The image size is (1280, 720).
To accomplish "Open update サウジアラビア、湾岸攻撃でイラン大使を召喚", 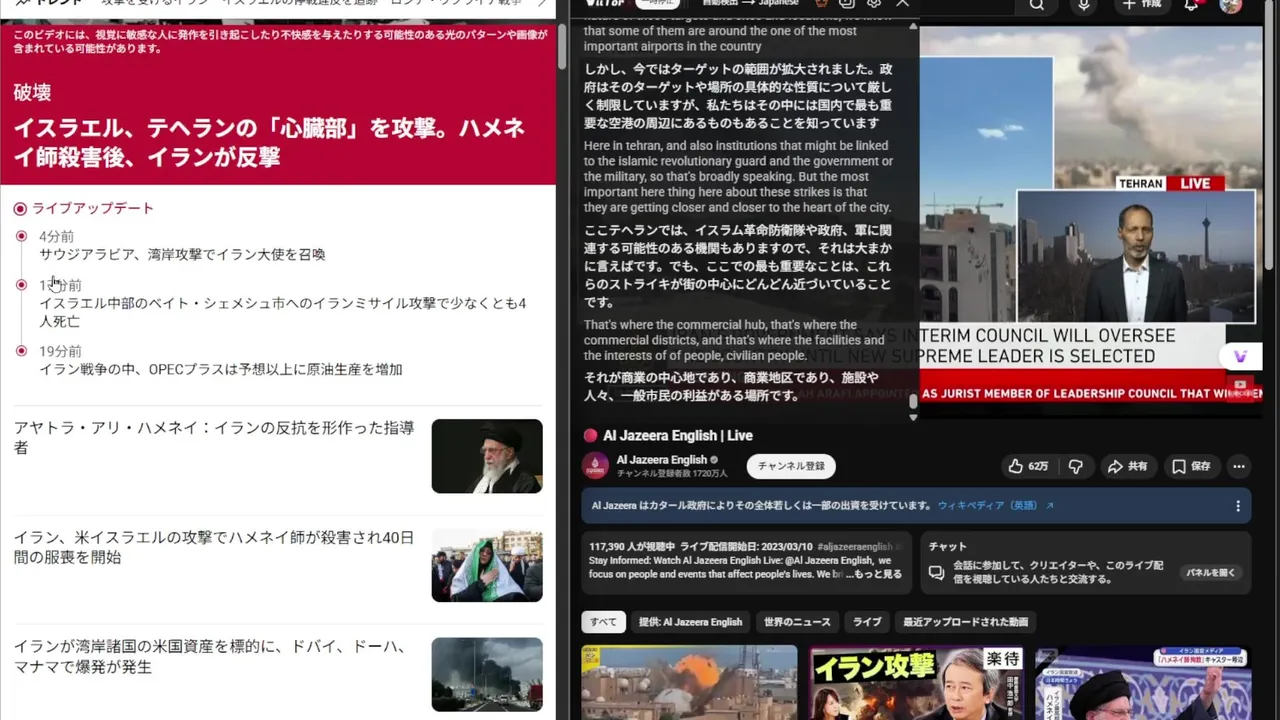I will coord(182,254).
